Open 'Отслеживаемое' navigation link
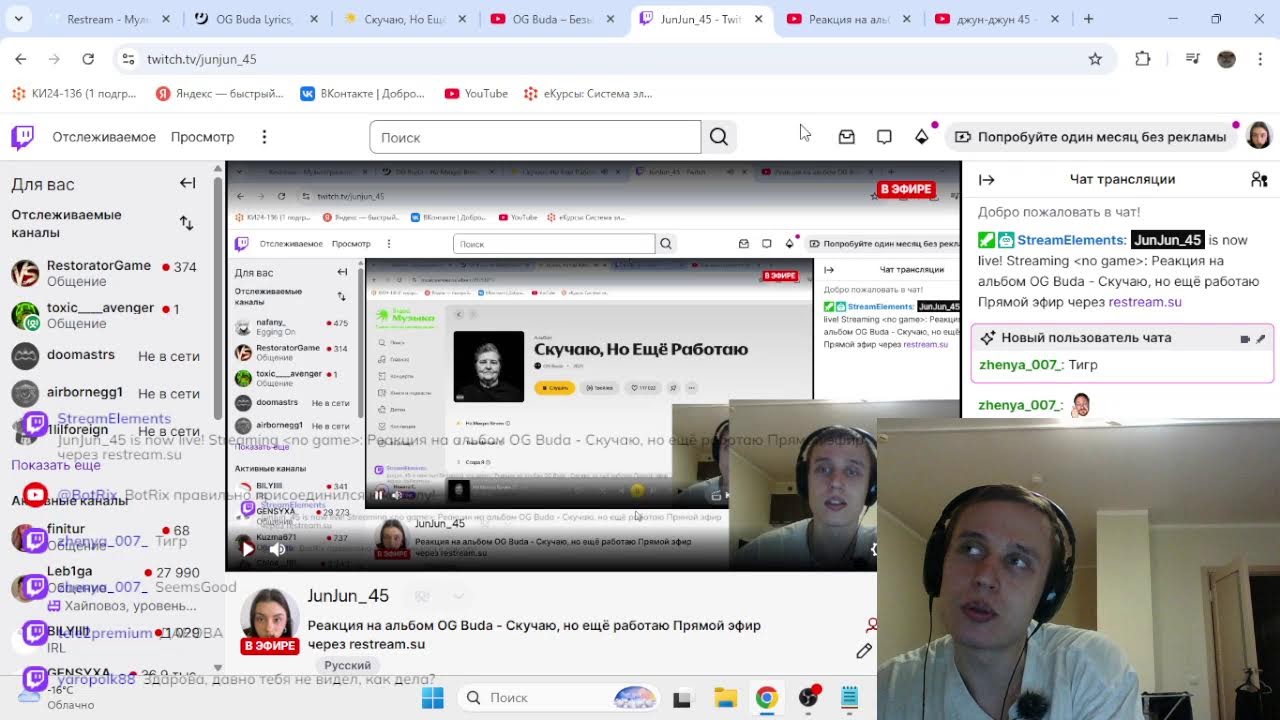This screenshot has height=720, width=1280. (104, 137)
